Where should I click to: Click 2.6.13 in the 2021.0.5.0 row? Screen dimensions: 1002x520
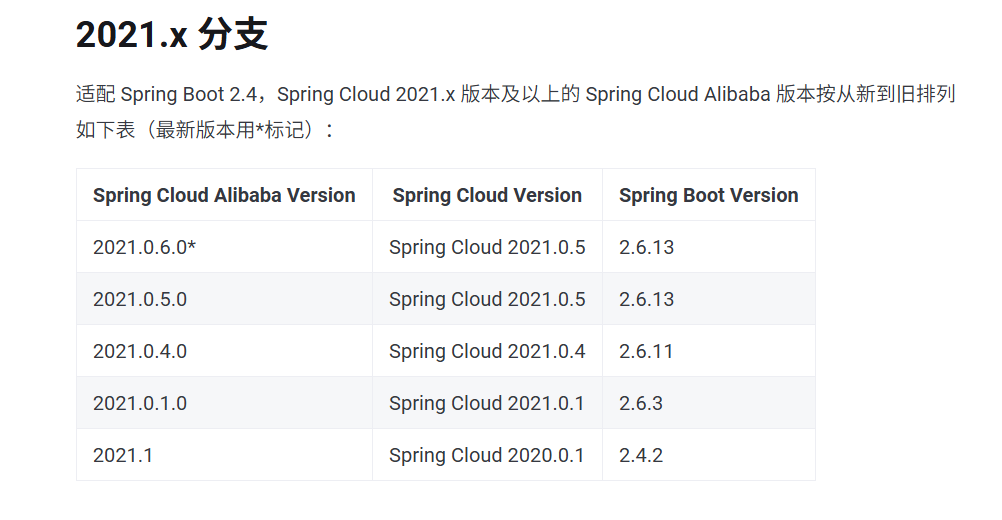coord(646,299)
